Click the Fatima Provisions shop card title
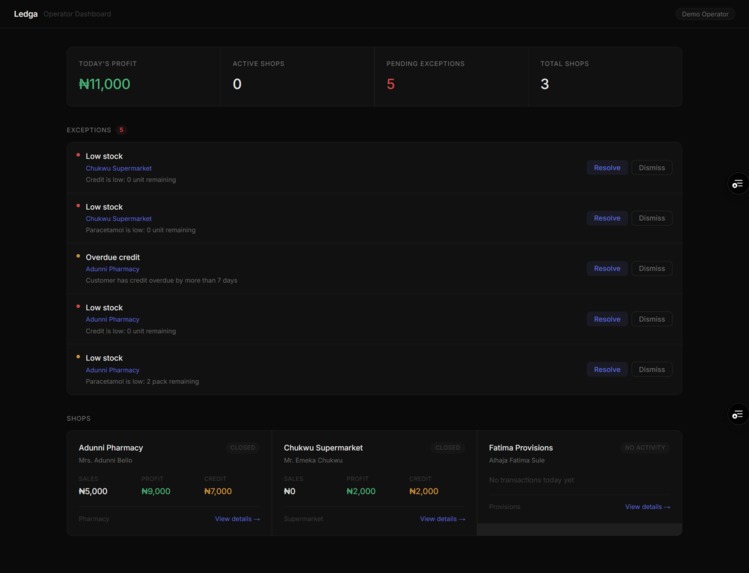Image resolution: width=749 pixels, height=573 pixels. pyautogui.click(x=521, y=448)
